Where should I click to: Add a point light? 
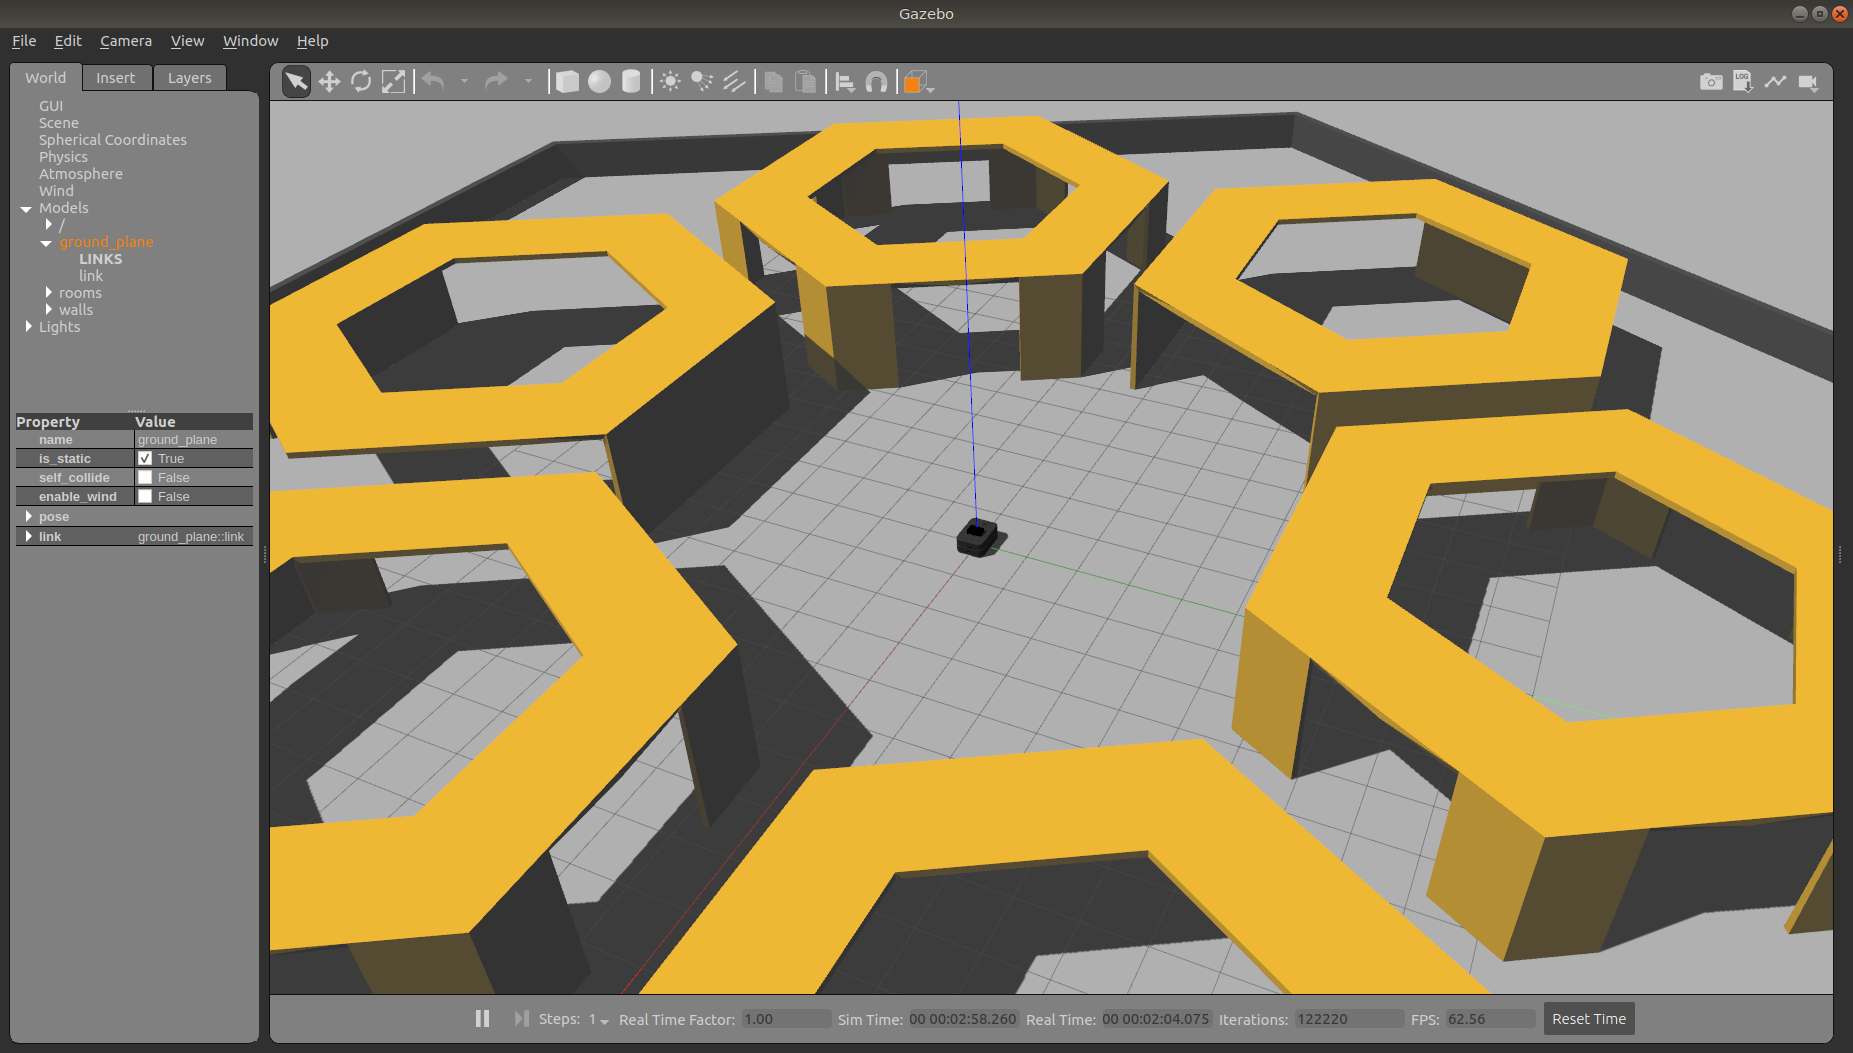[x=670, y=82]
